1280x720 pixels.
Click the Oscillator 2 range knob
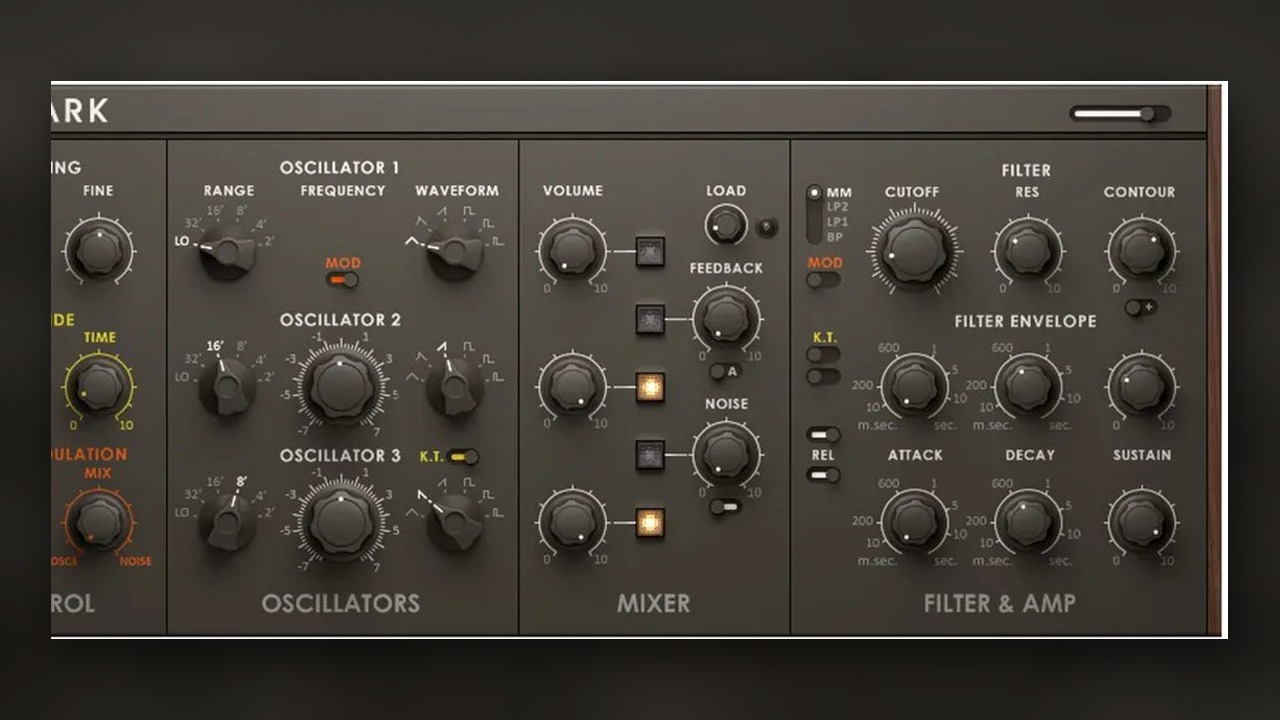pos(227,386)
